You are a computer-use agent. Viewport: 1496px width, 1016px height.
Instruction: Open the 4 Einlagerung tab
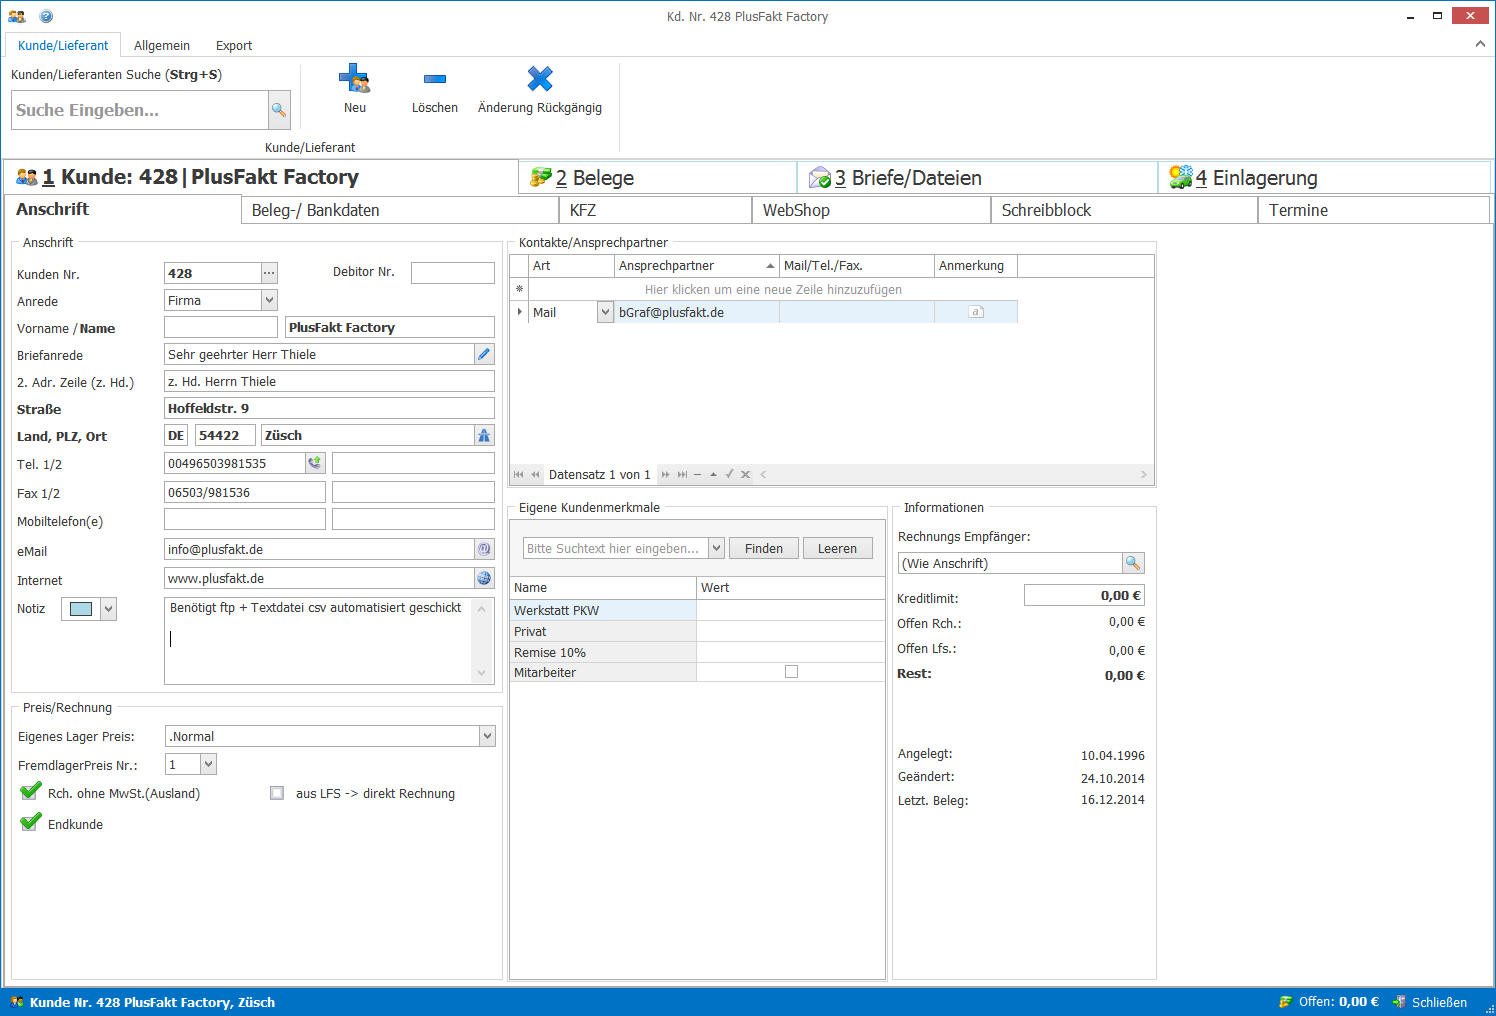[1324, 177]
